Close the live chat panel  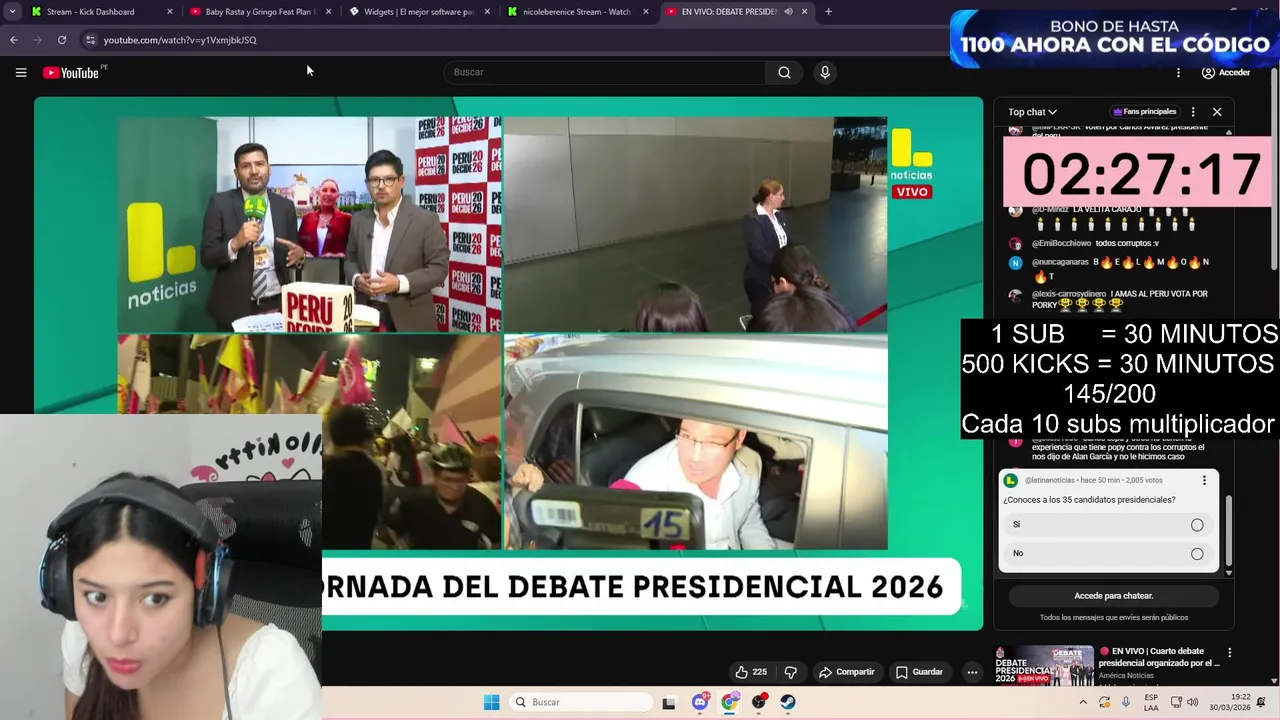click(1217, 112)
